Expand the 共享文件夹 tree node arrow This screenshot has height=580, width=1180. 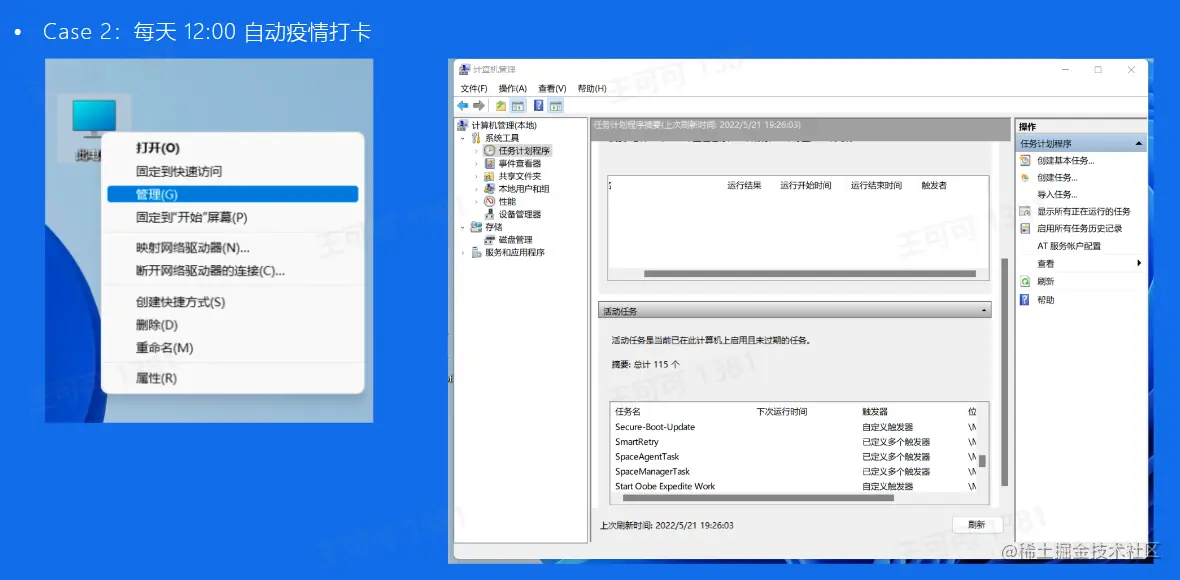point(476,177)
